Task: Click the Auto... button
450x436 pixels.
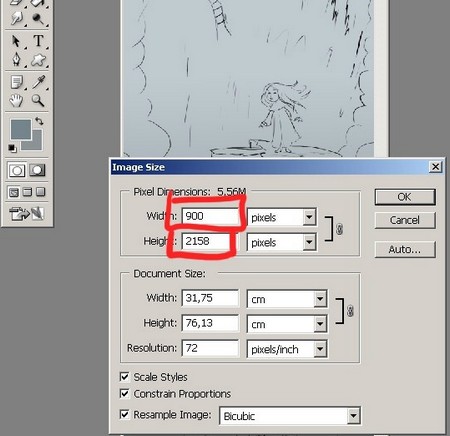Action: (x=405, y=249)
